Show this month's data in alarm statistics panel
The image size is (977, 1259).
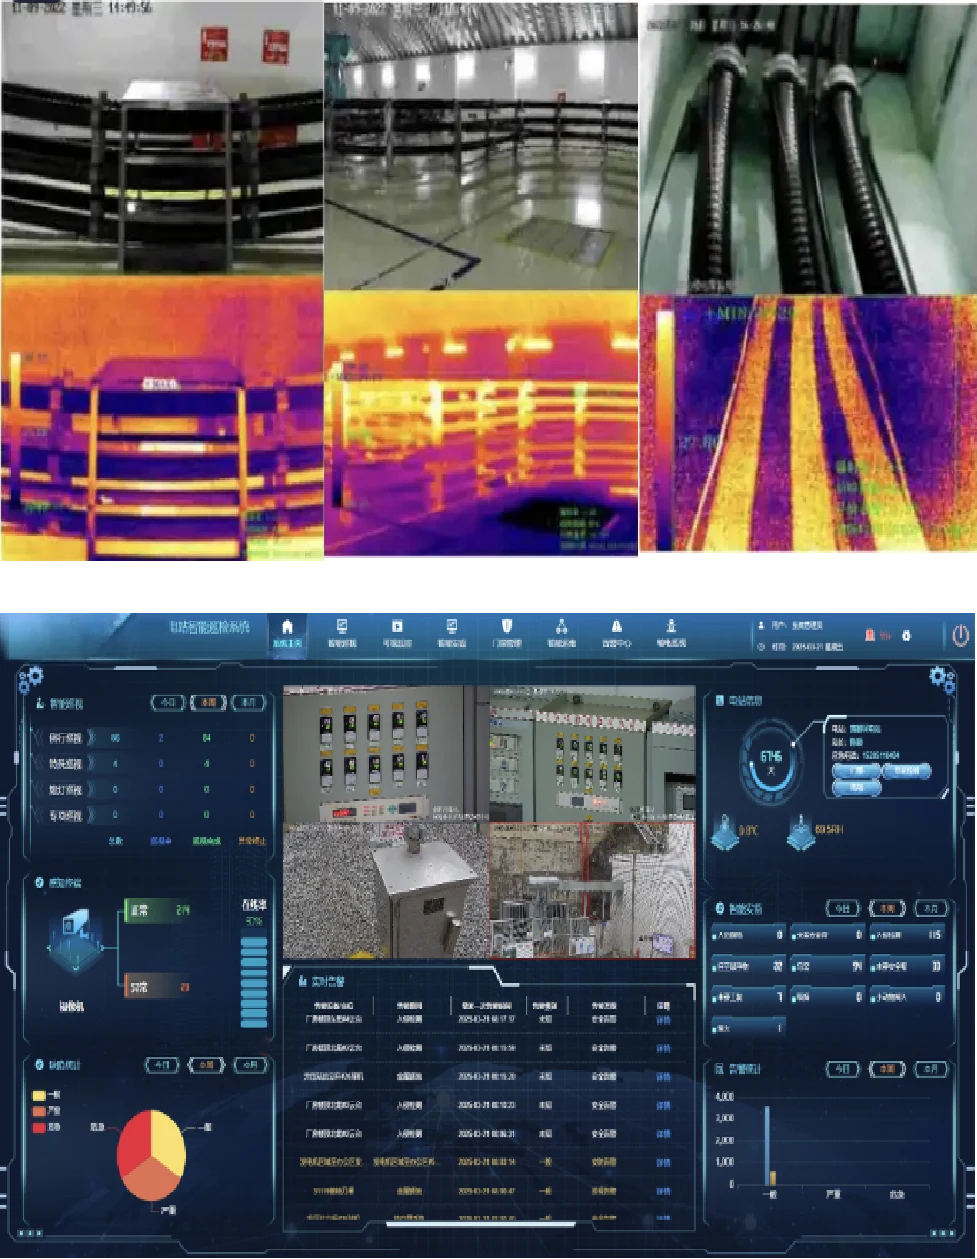pyautogui.click(x=931, y=1069)
